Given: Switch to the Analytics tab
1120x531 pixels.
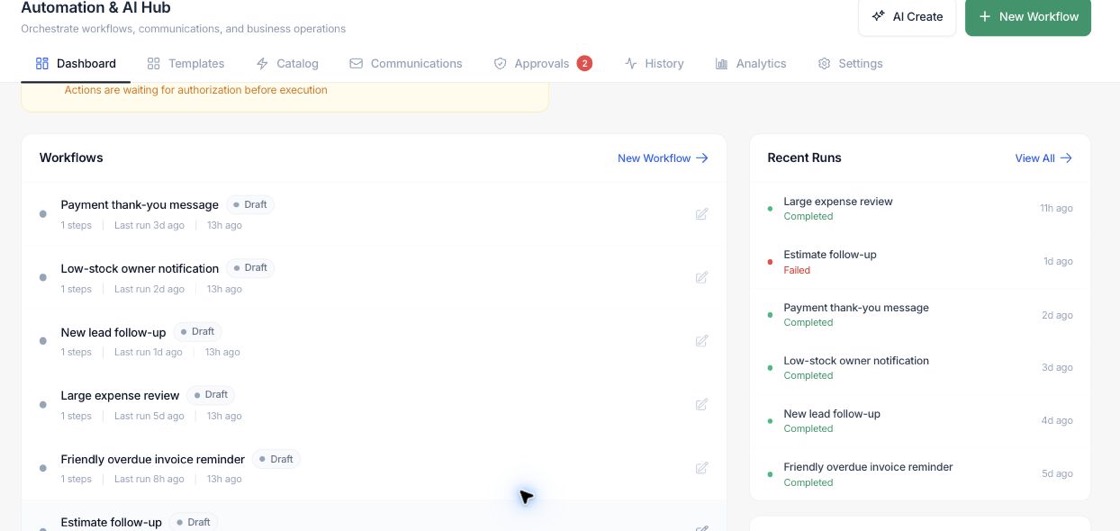Looking at the screenshot, I should (x=751, y=64).
